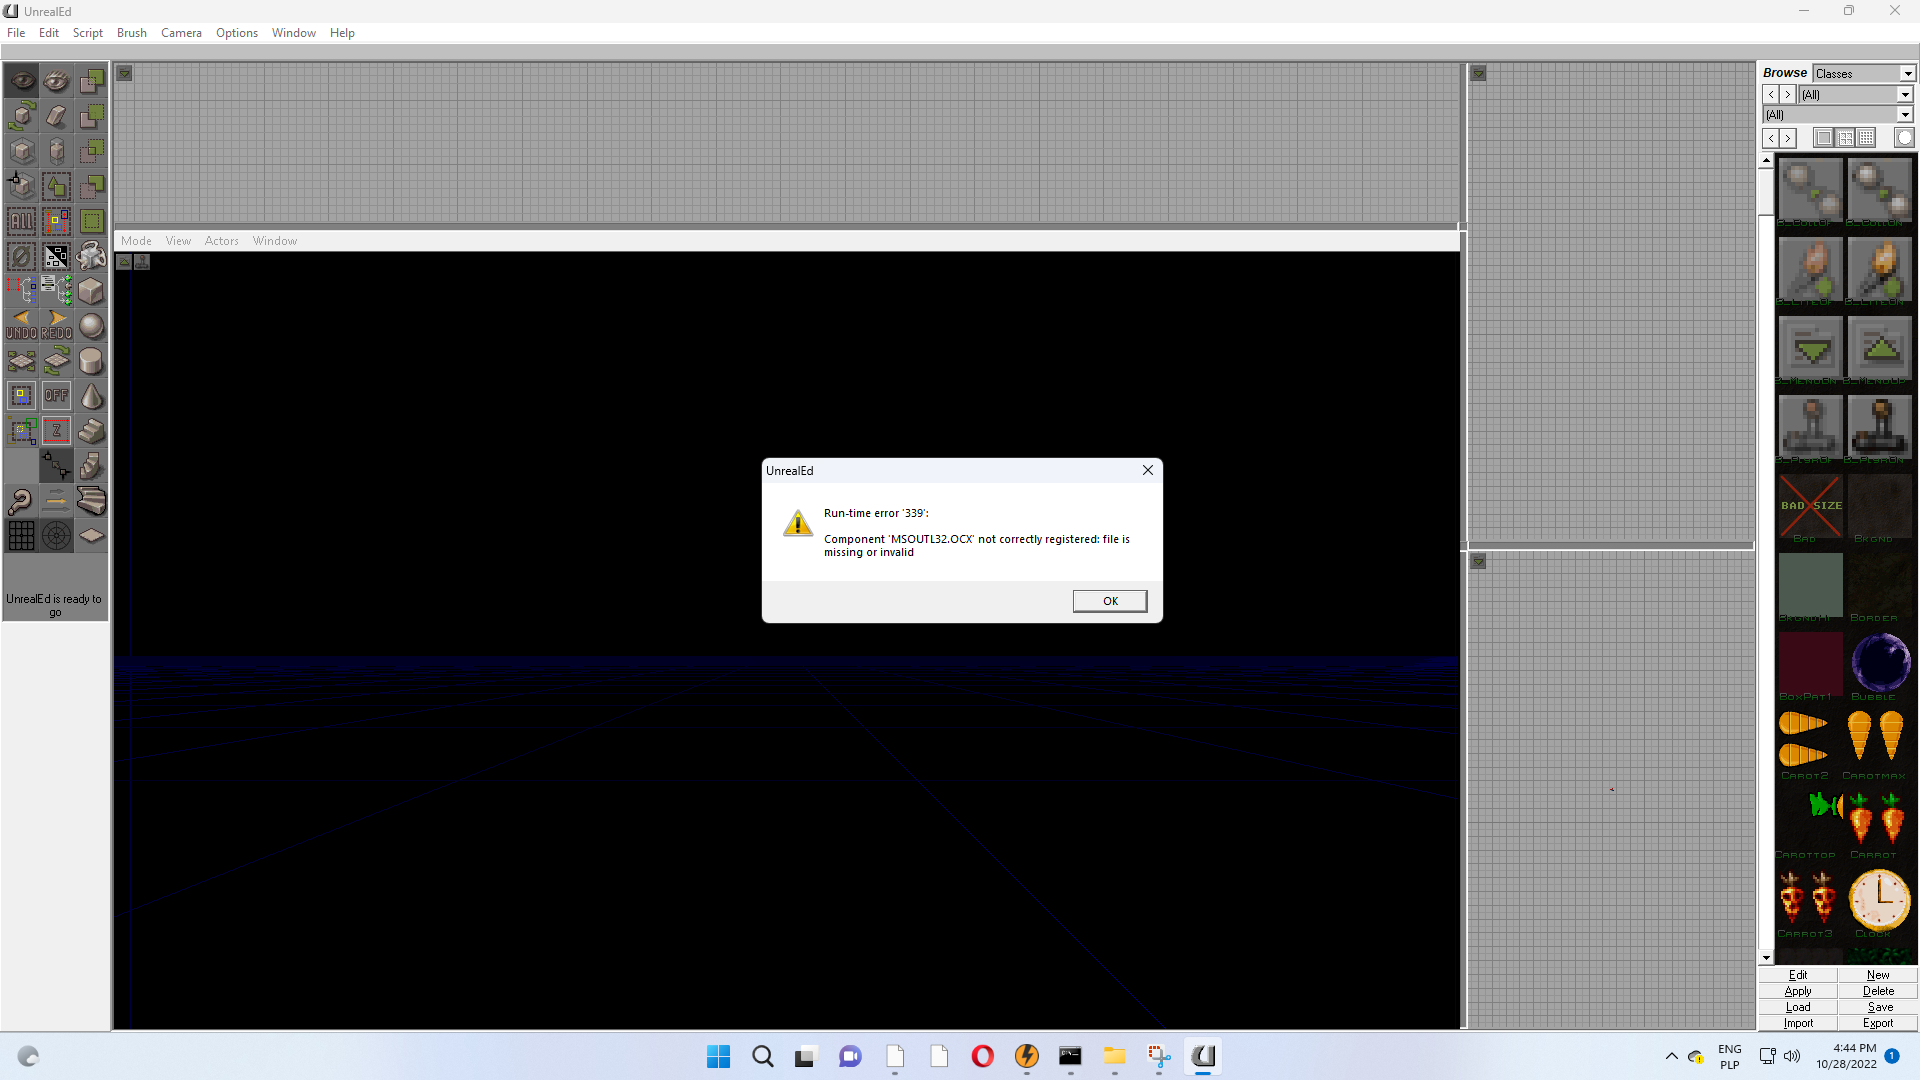Select the brush rotate tool

click(x=22, y=116)
